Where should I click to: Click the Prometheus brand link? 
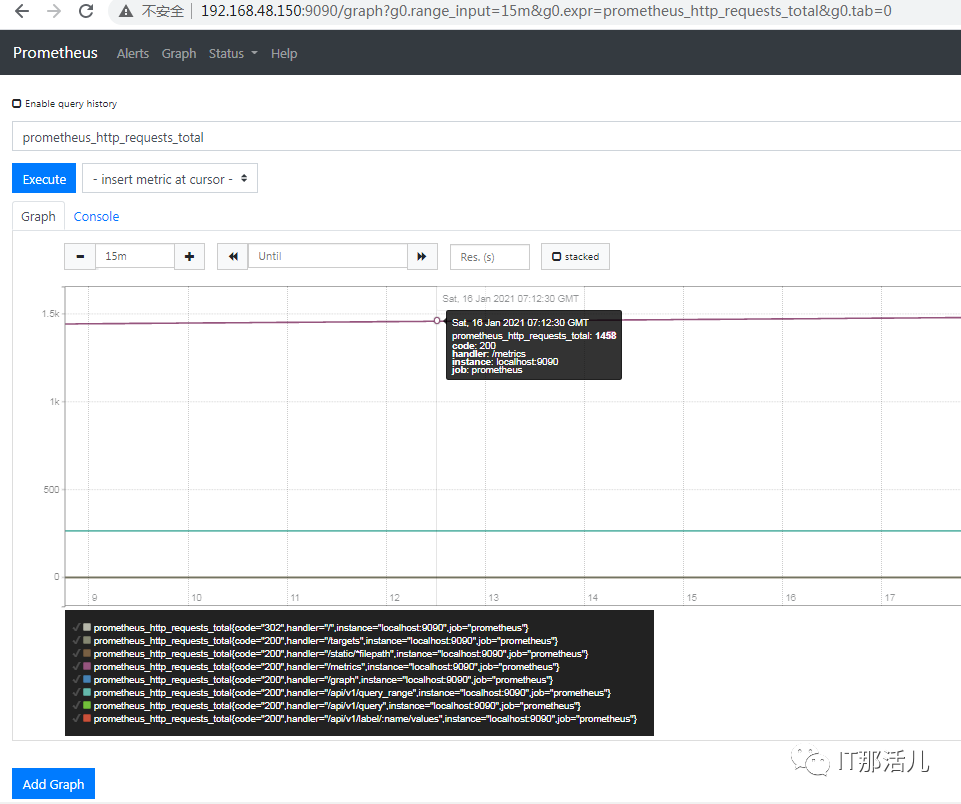(x=55, y=53)
